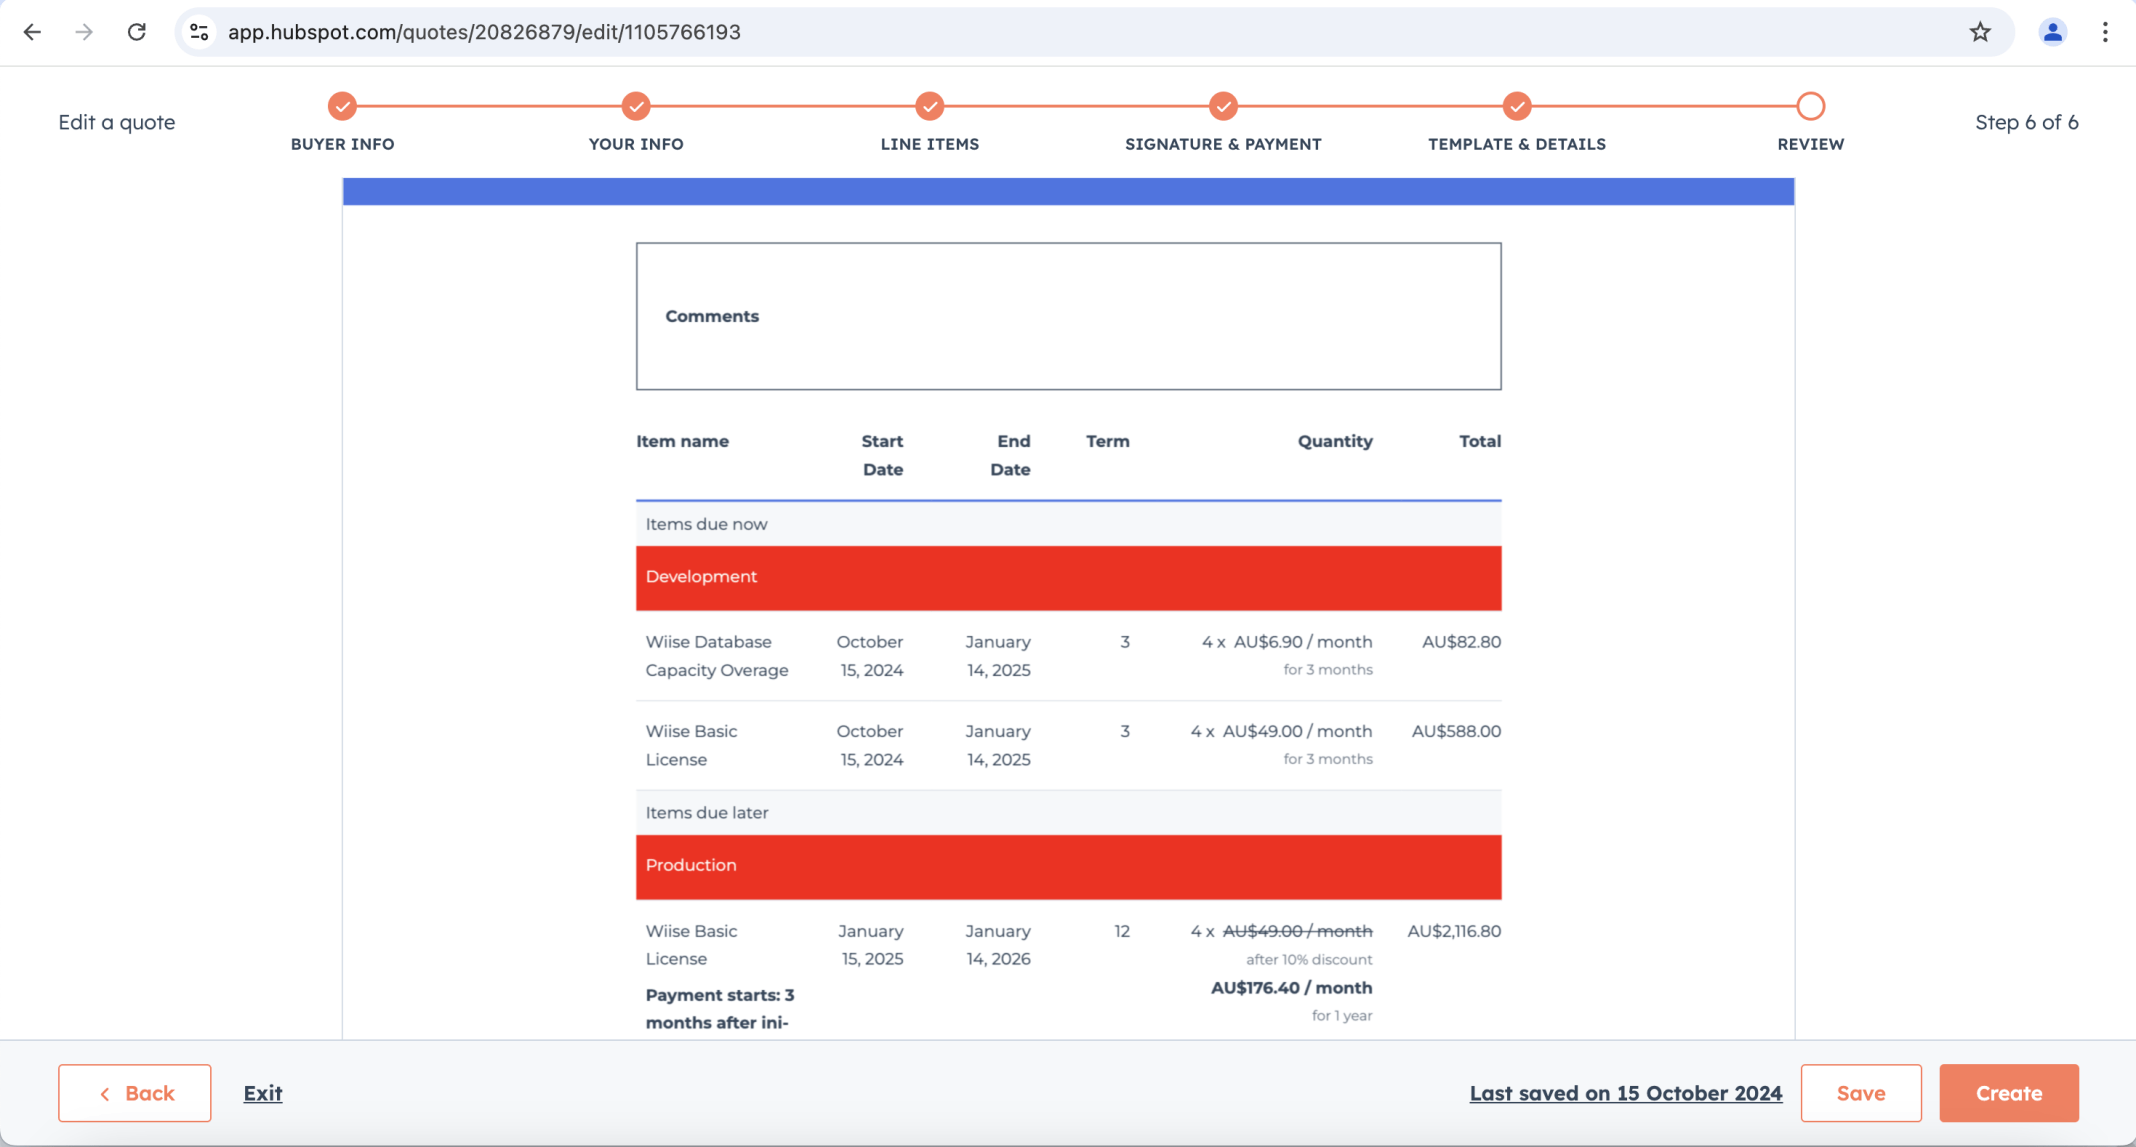This screenshot has height=1147, width=2136.
Task: Click the Total column header
Action: click(x=1480, y=441)
